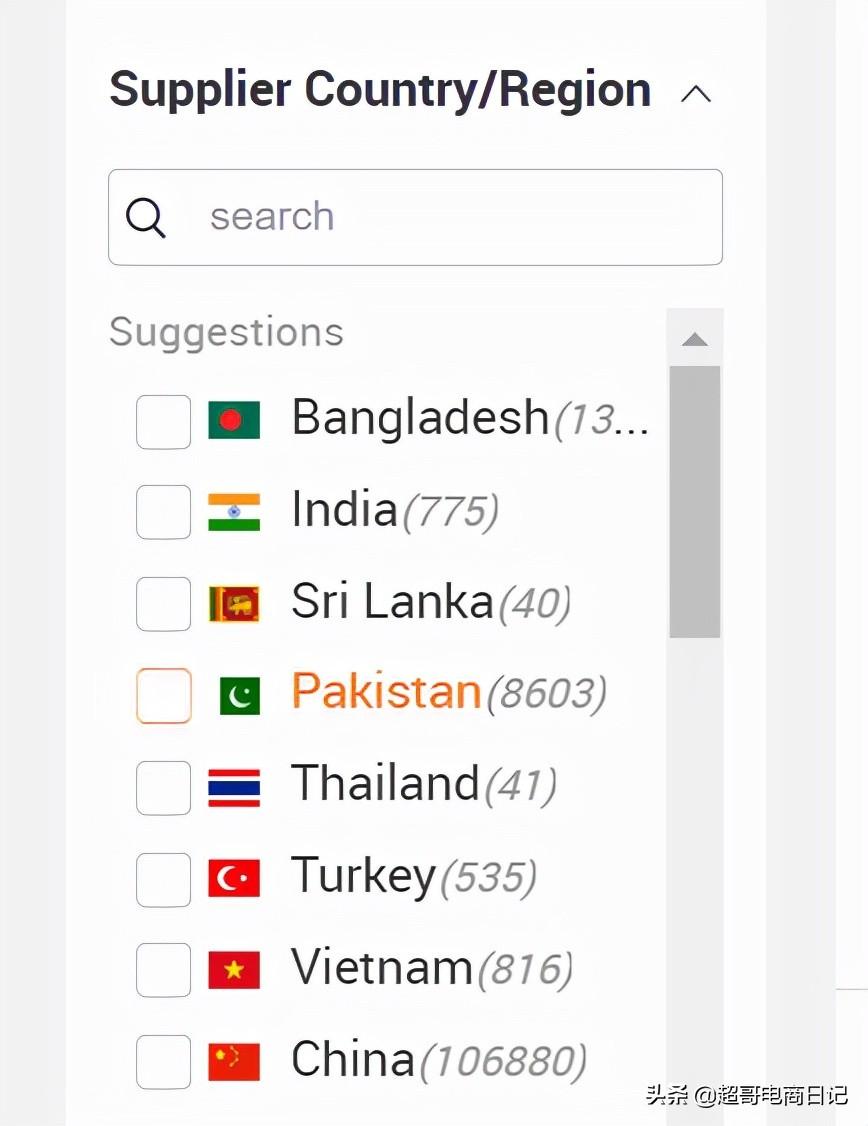Click the Pakistan flag icon
Image resolution: width=868 pixels, height=1126 pixels.
click(x=240, y=696)
